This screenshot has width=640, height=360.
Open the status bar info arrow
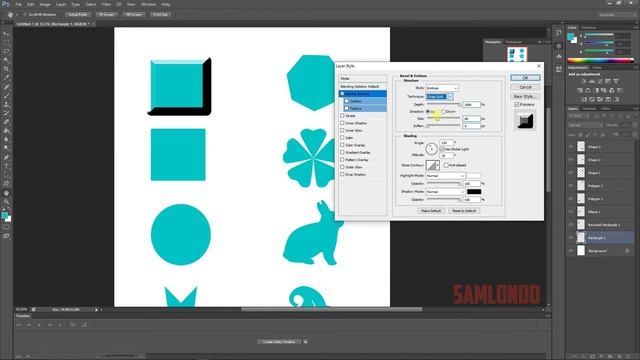pos(97,310)
